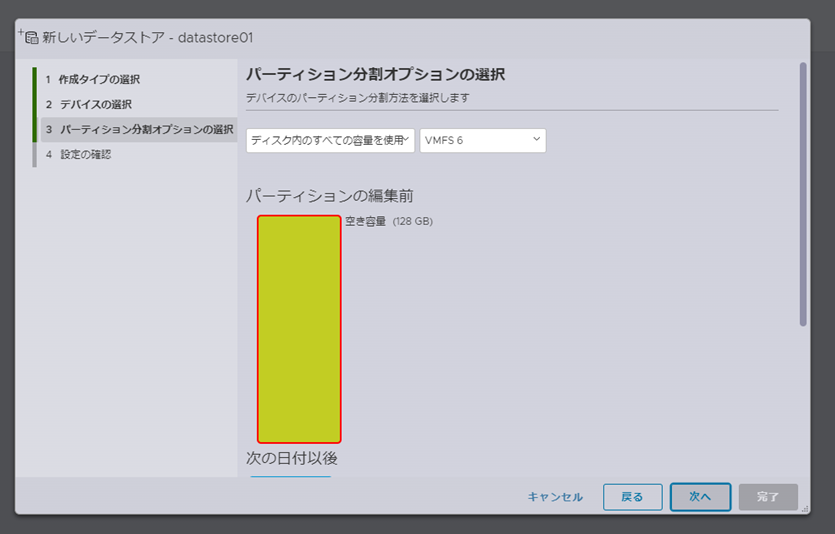
Task: Click the 戻る button
Action: (x=633, y=497)
